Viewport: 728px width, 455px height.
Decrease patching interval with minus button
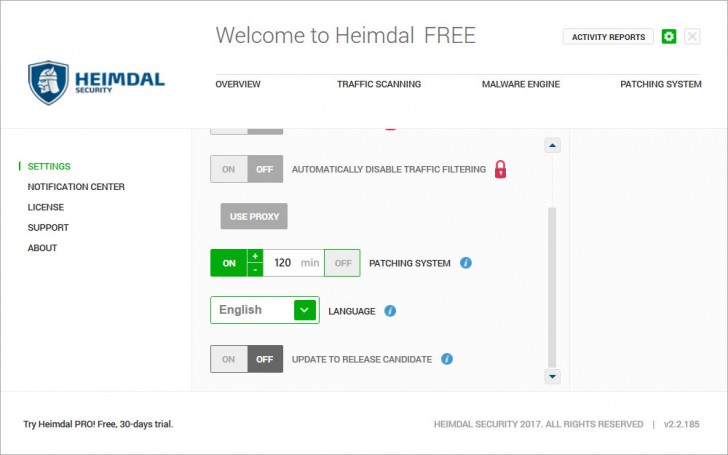(255, 270)
